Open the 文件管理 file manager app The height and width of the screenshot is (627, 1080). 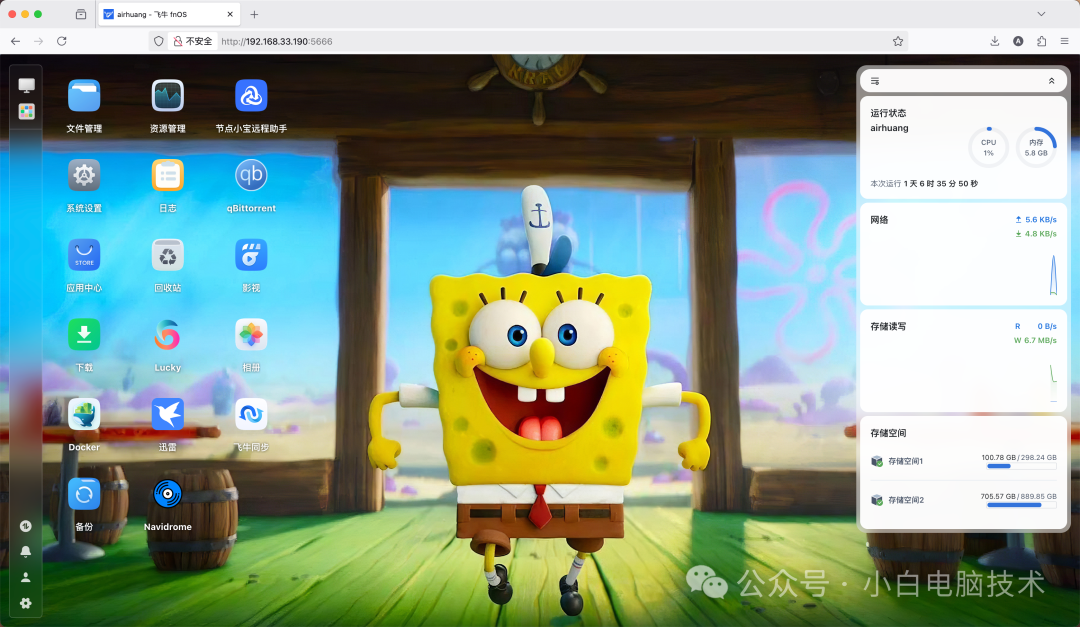coord(84,96)
